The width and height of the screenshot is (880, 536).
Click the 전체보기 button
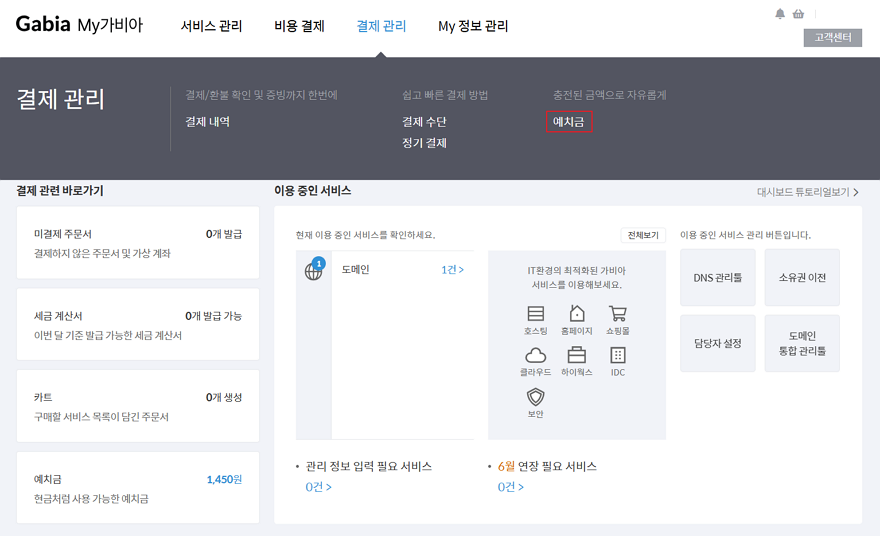pyautogui.click(x=643, y=235)
